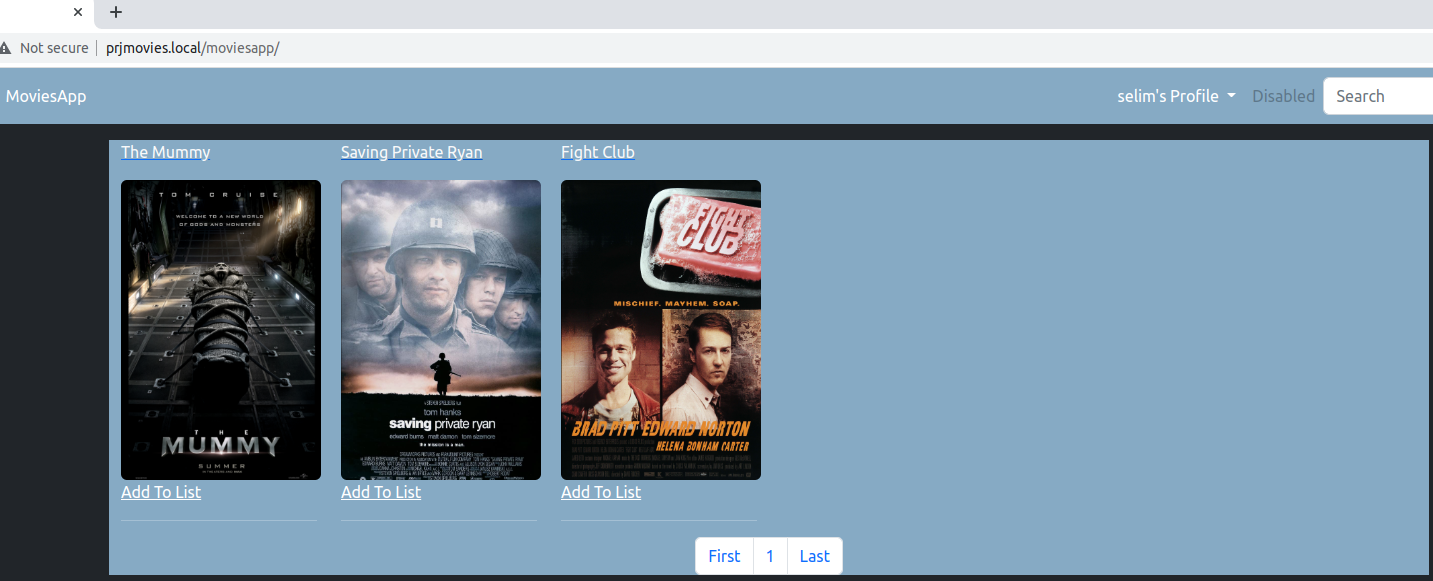The width and height of the screenshot is (1433, 581).
Task: Click the Fight Club movie poster
Action: 661,330
